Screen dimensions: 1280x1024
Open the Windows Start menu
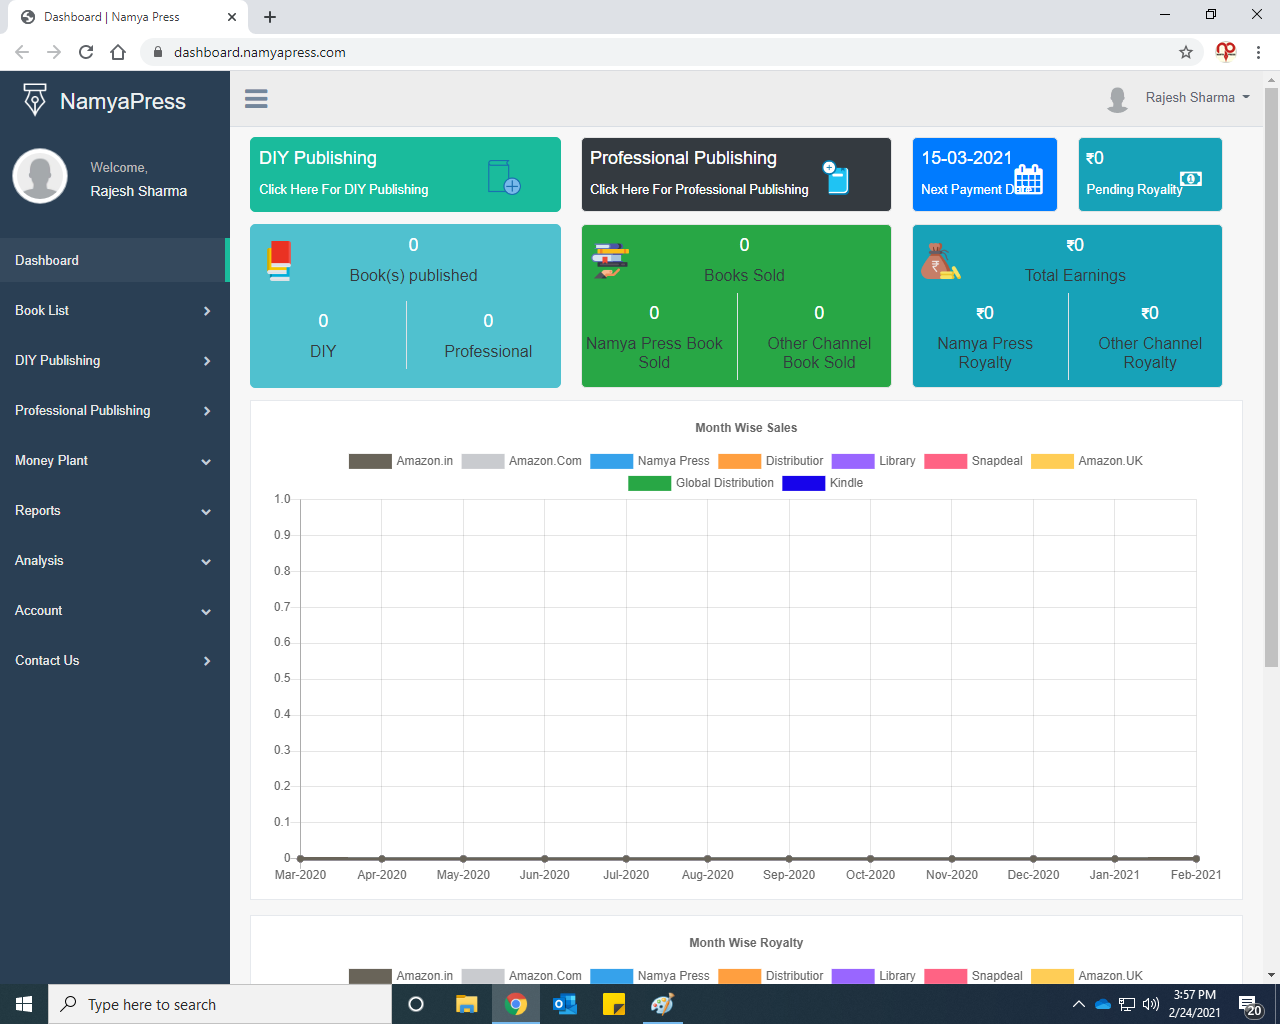click(24, 1004)
